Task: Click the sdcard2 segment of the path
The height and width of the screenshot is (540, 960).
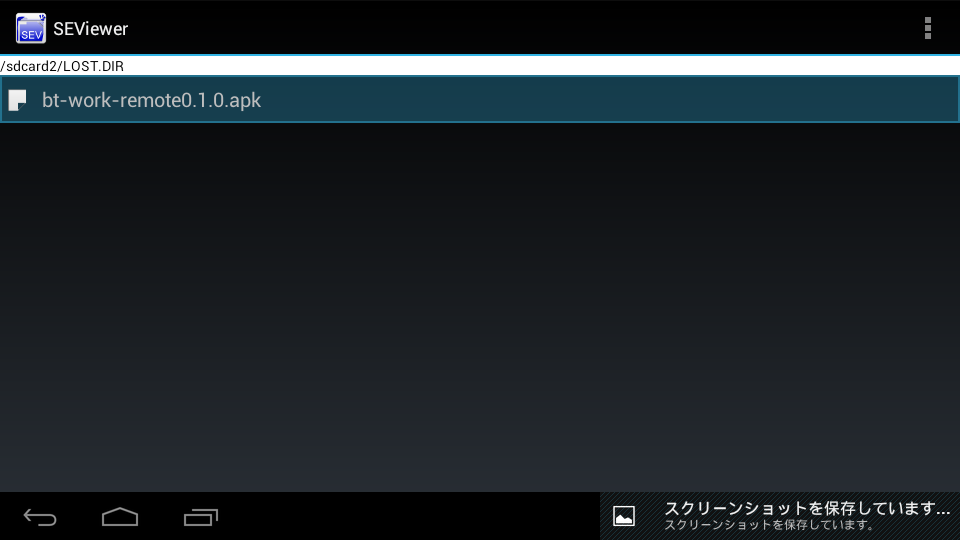Action: tap(31, 66)
